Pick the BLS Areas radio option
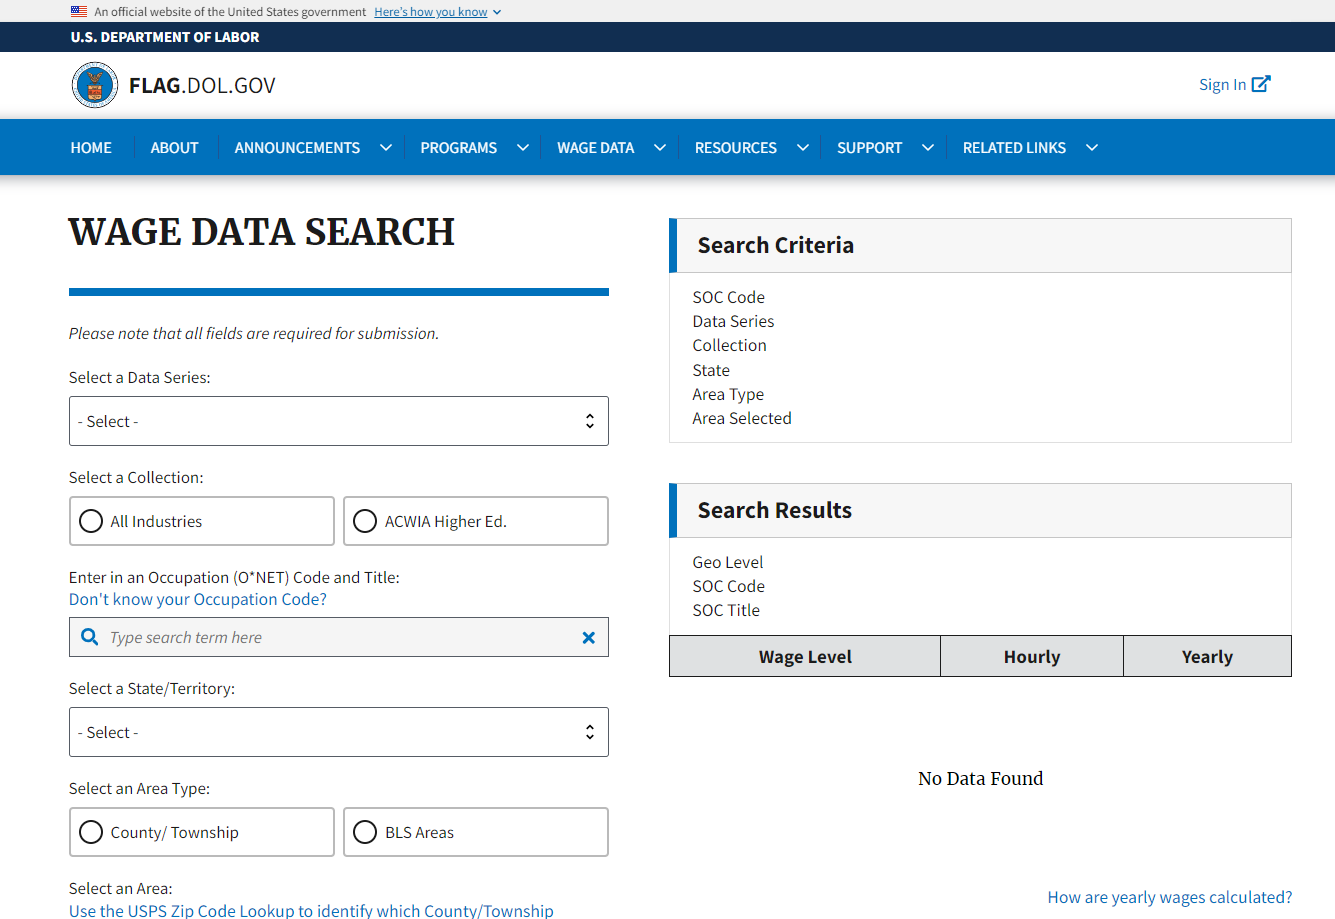Image resolution: width=1335 pixels, height=919 pixels. pos(476,832)
